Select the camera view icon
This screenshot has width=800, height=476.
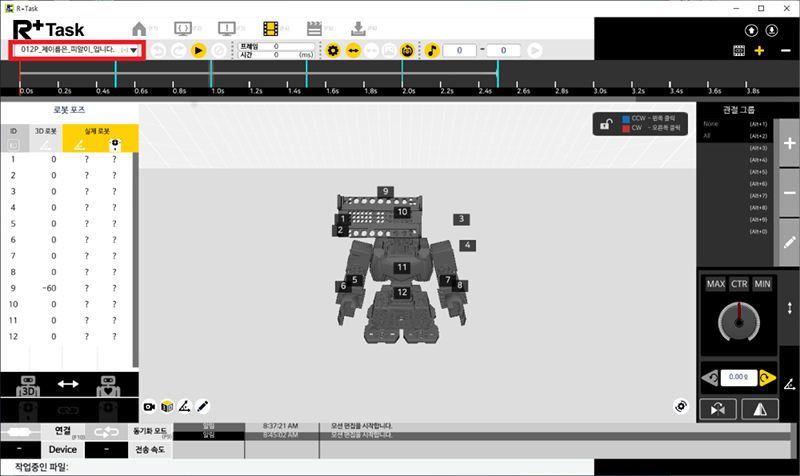tap(149, 406)
